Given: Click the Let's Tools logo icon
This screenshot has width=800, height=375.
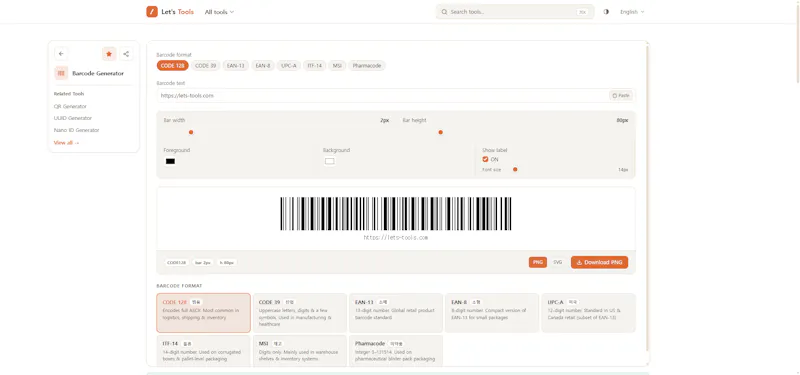Looking at the screenshot, I should tap(152, 12).
